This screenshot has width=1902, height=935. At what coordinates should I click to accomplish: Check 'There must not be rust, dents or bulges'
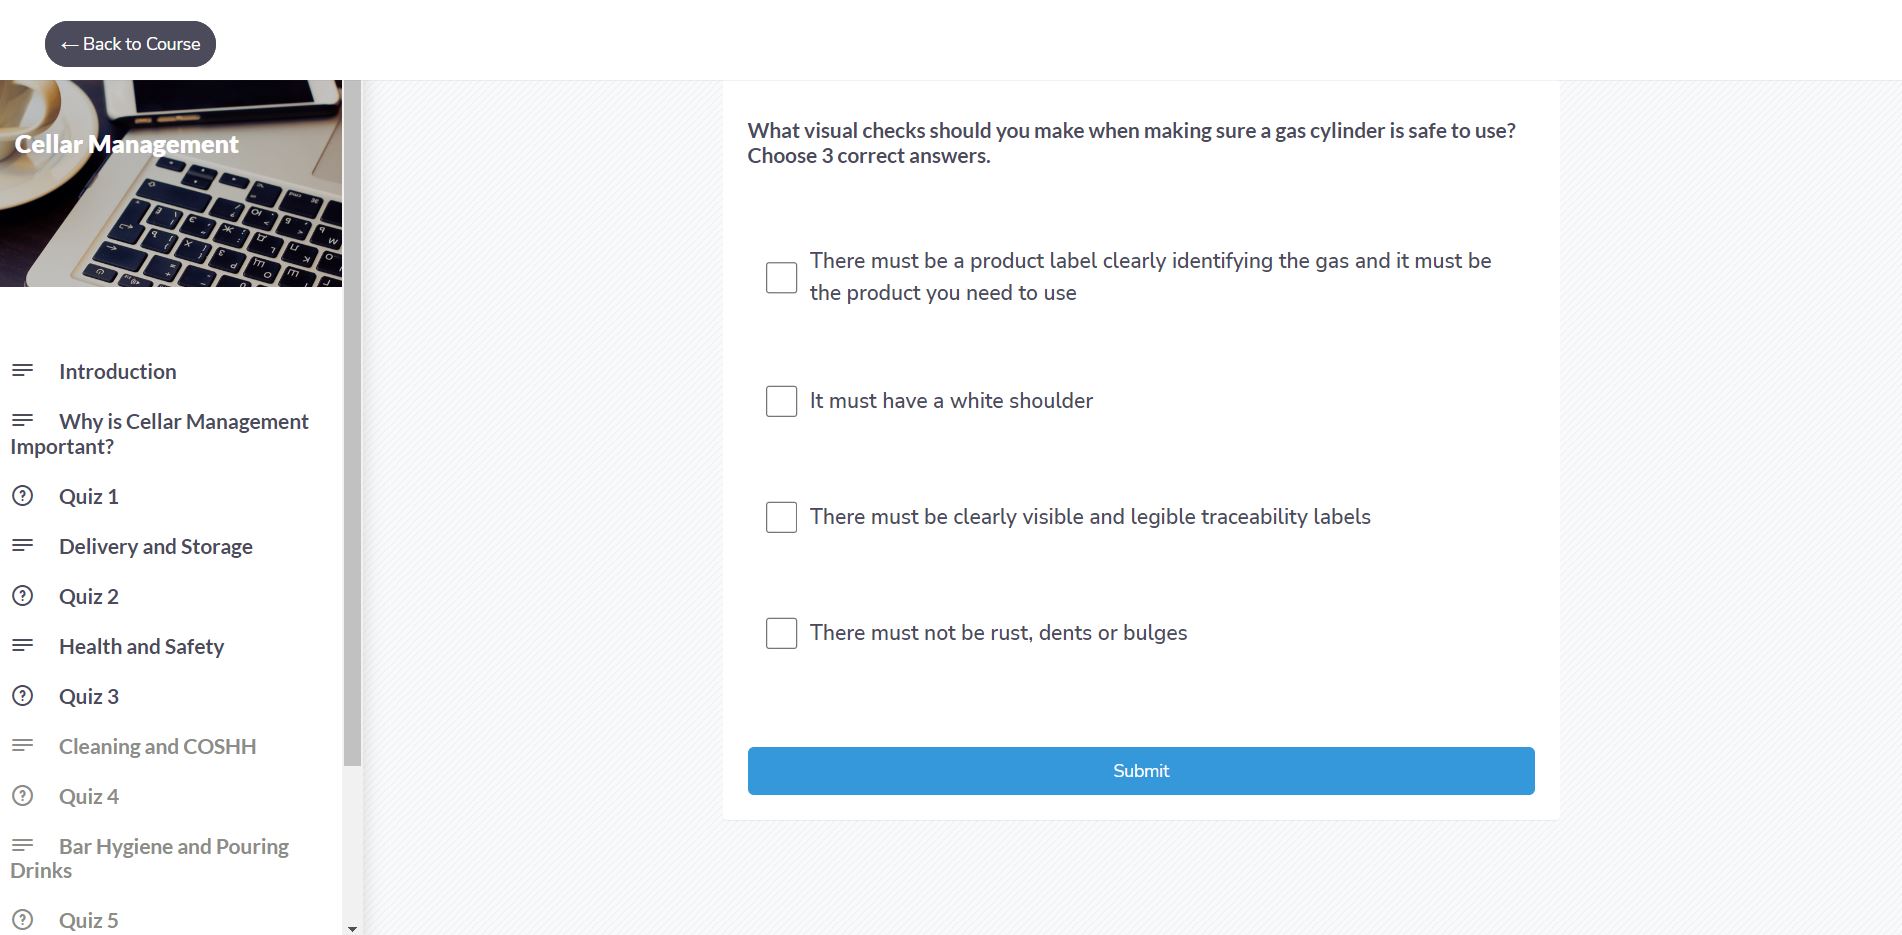point(781,633)
